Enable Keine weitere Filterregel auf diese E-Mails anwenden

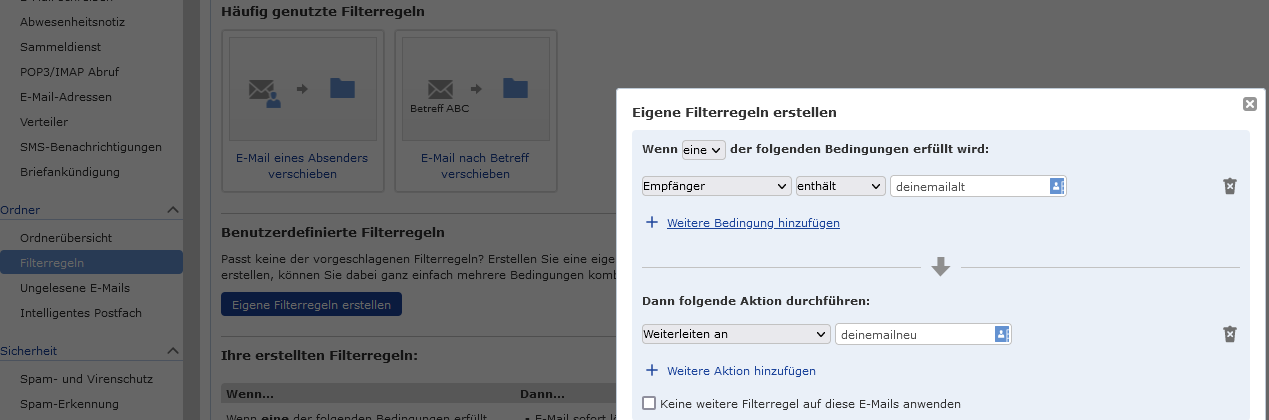[x=649, y=404]
